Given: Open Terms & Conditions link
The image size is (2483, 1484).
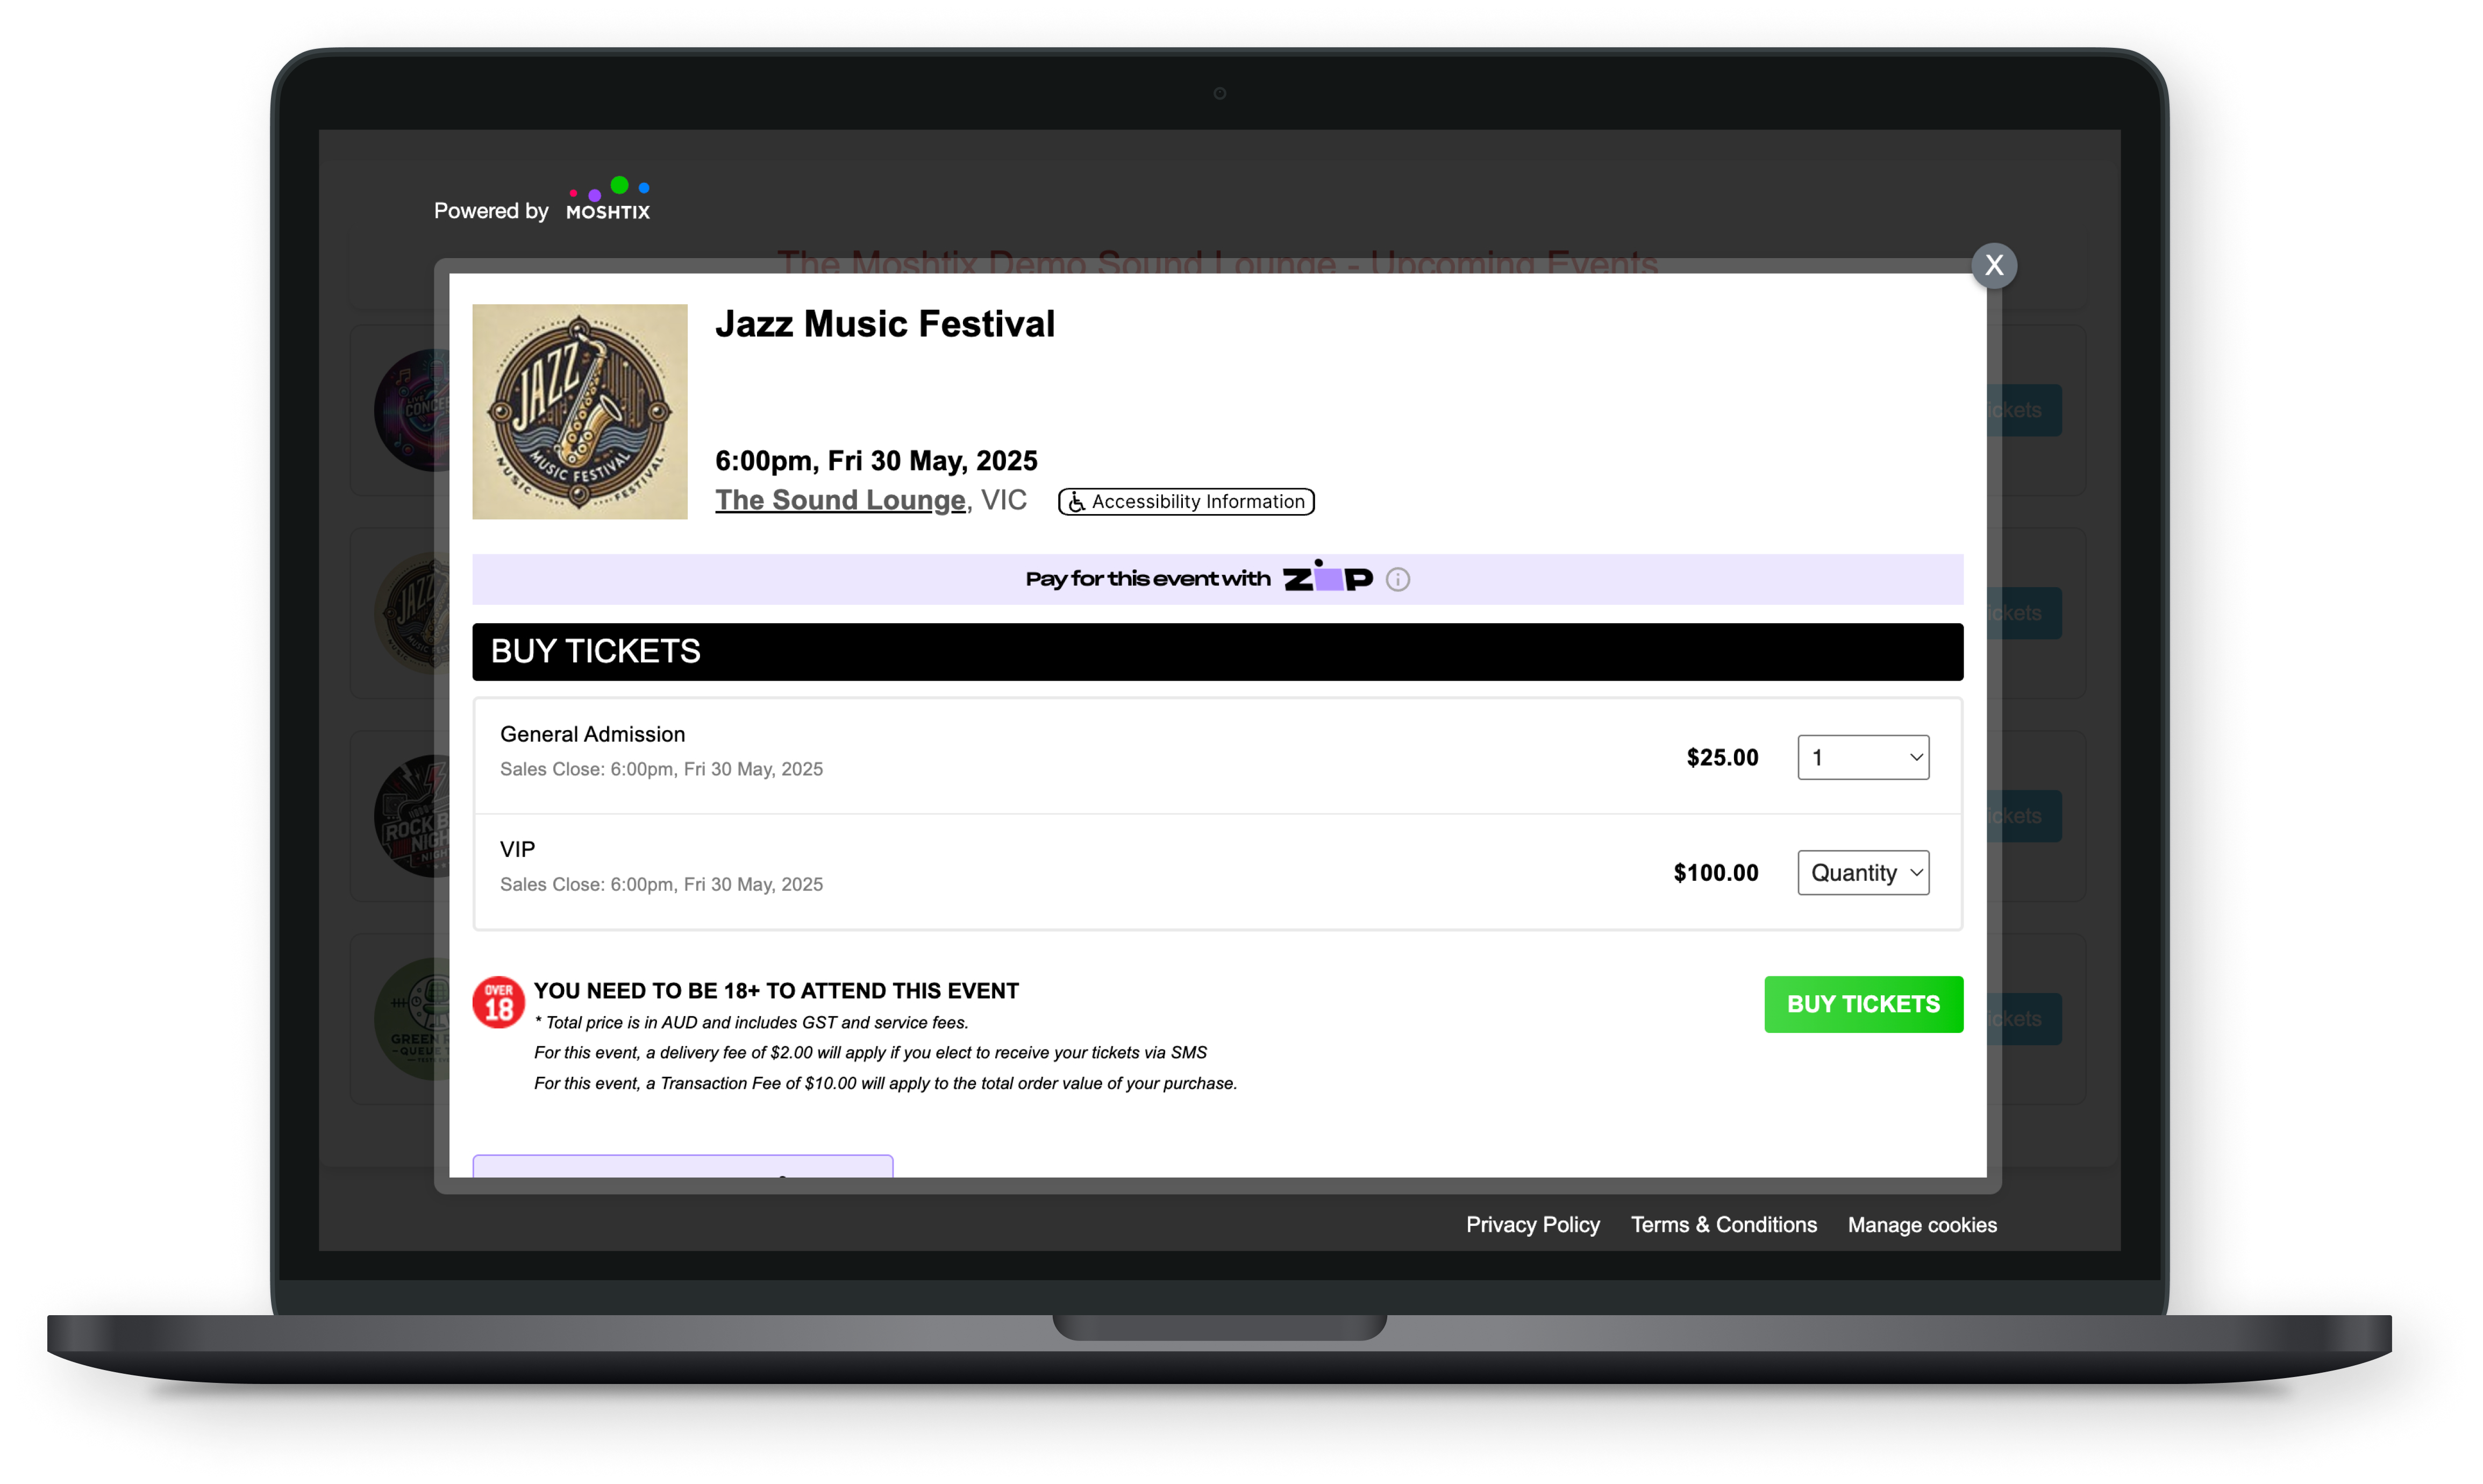Looking at the screenshot, I should coord(1723,1225).
